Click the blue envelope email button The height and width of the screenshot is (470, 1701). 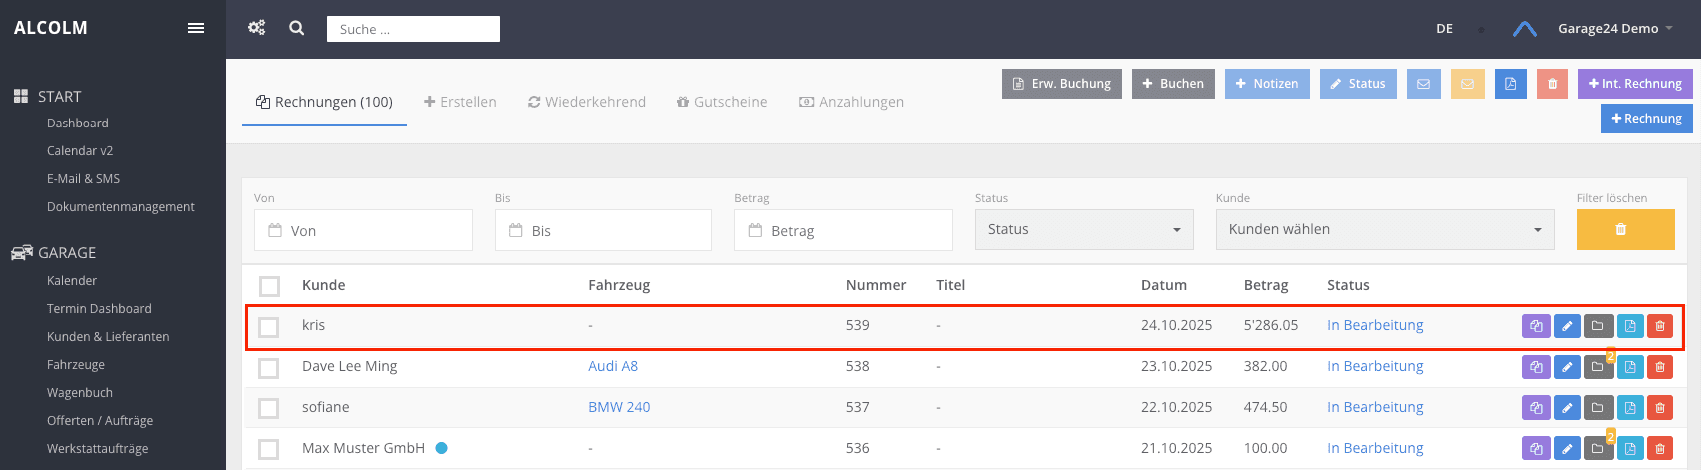(1424, 84)
